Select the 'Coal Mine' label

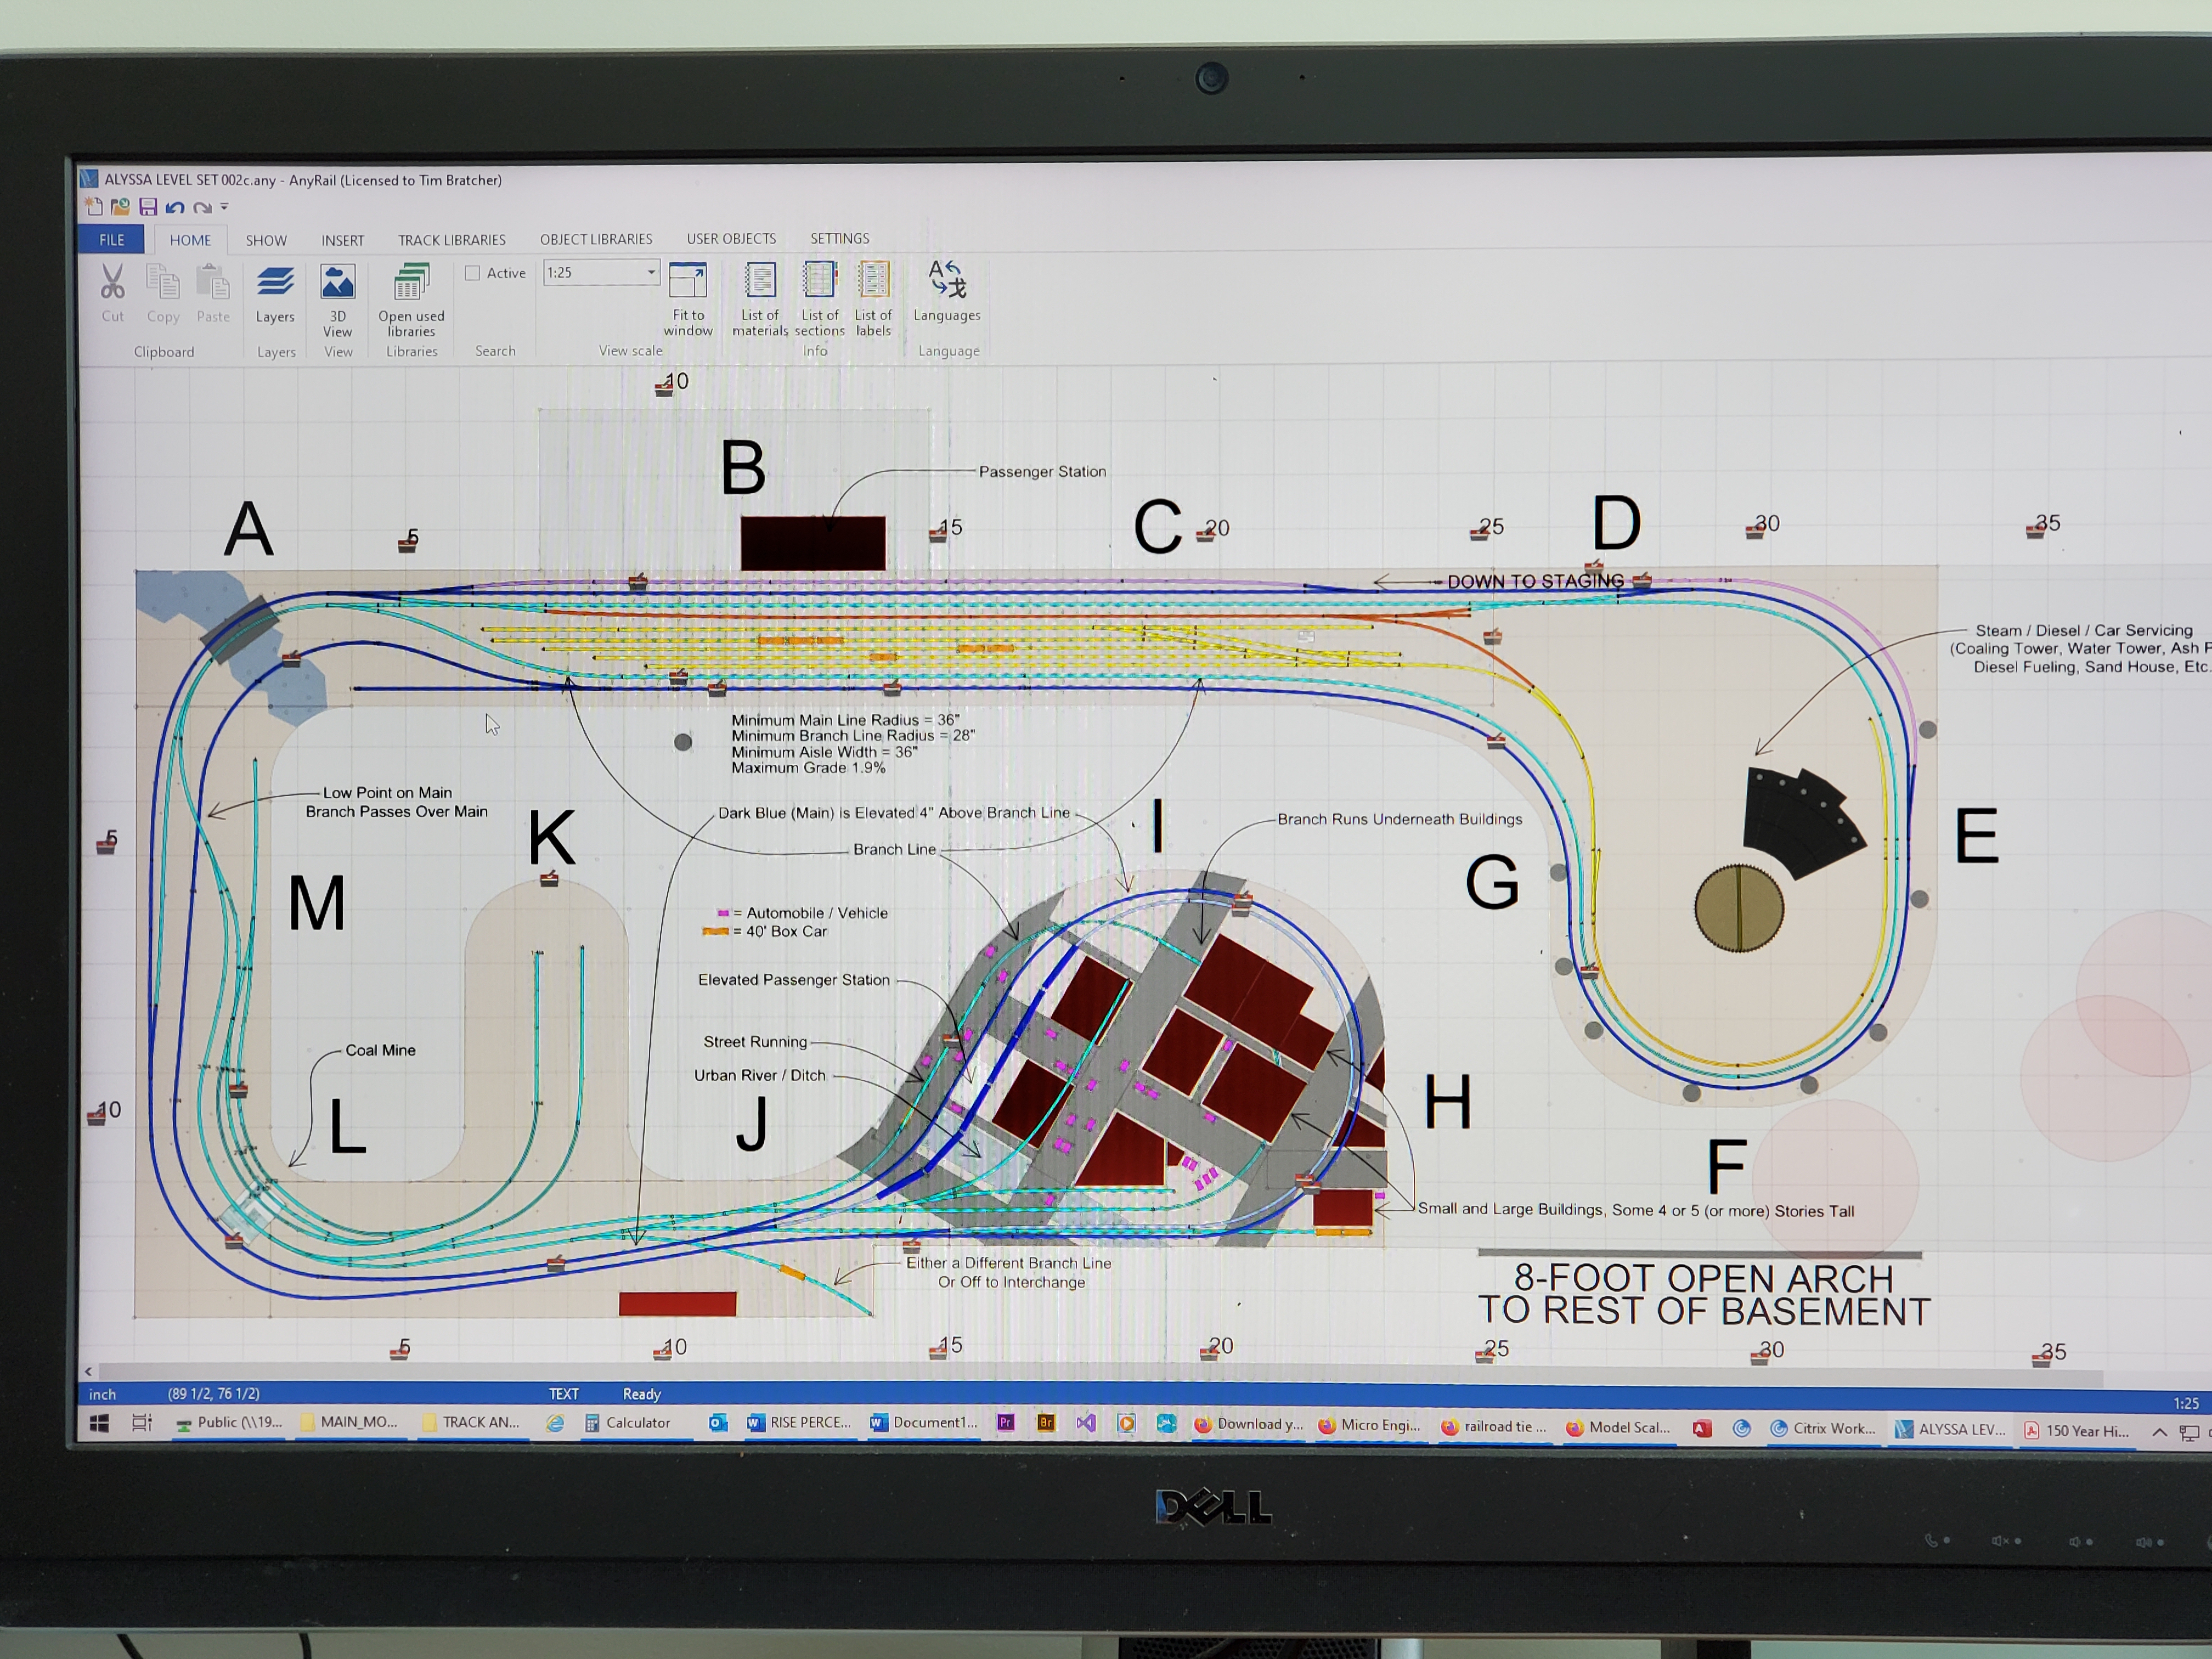point(380,1050)
